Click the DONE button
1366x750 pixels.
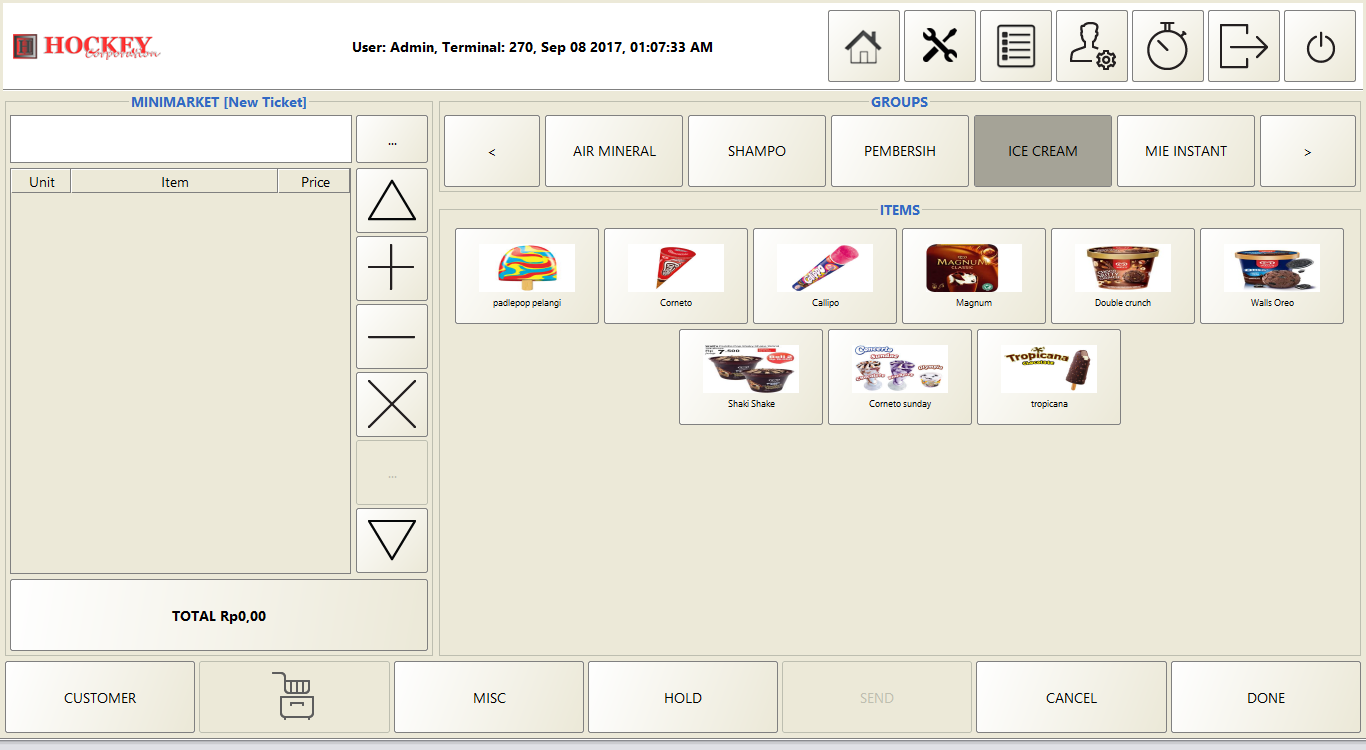1266,697
